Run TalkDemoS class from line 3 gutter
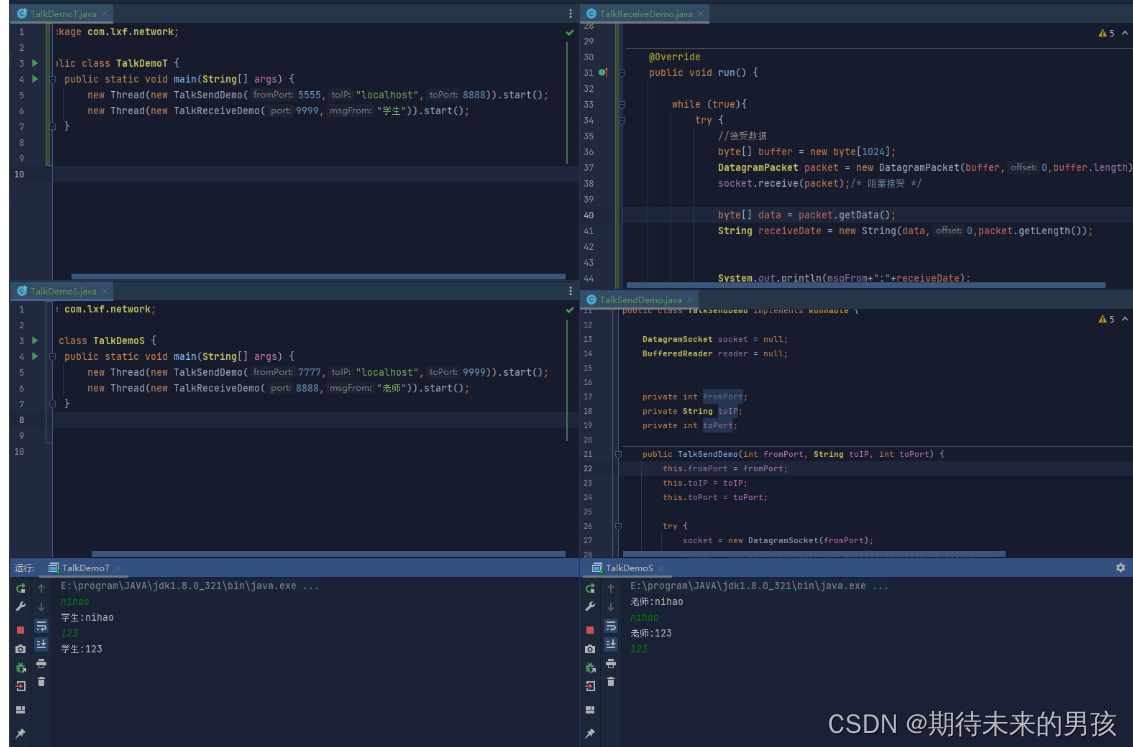This screenshot has height=747, width=1133. [x=35, y=341]
